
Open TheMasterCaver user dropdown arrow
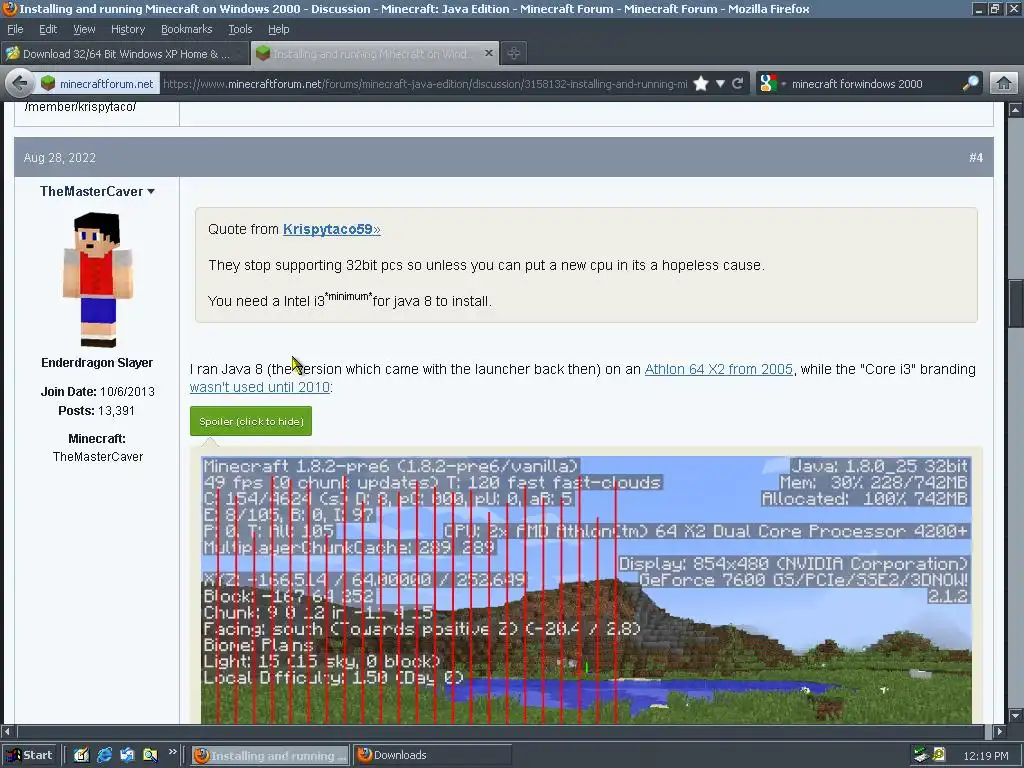click(x=151, y=191)
